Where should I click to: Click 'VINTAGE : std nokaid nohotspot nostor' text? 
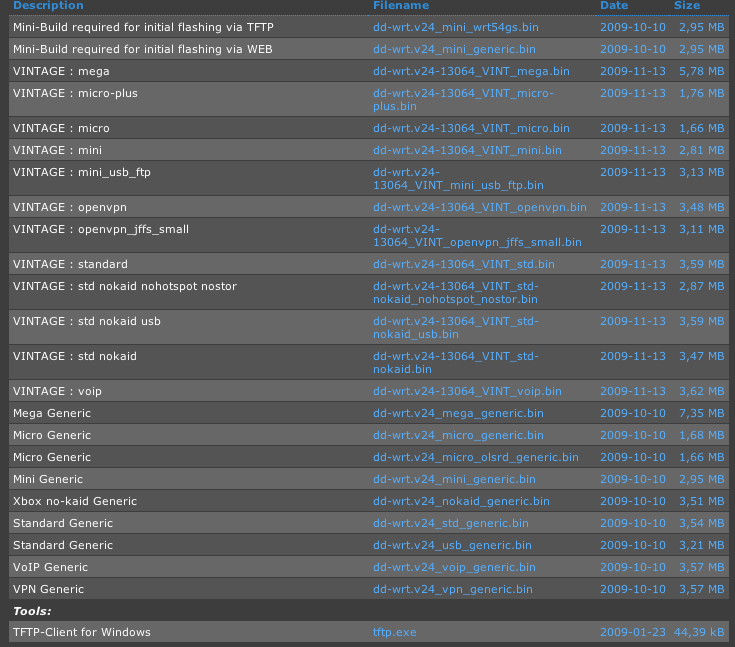(x=125, y=286)
